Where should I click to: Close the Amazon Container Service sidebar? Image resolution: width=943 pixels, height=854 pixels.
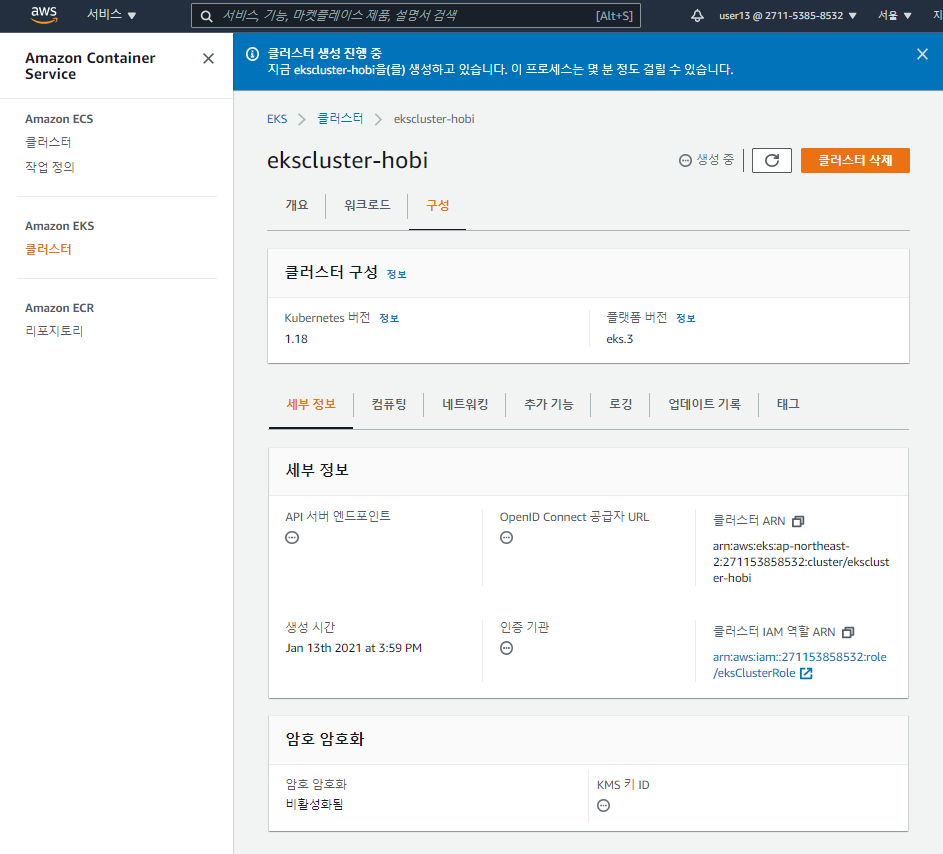click(x=208, y=58)
